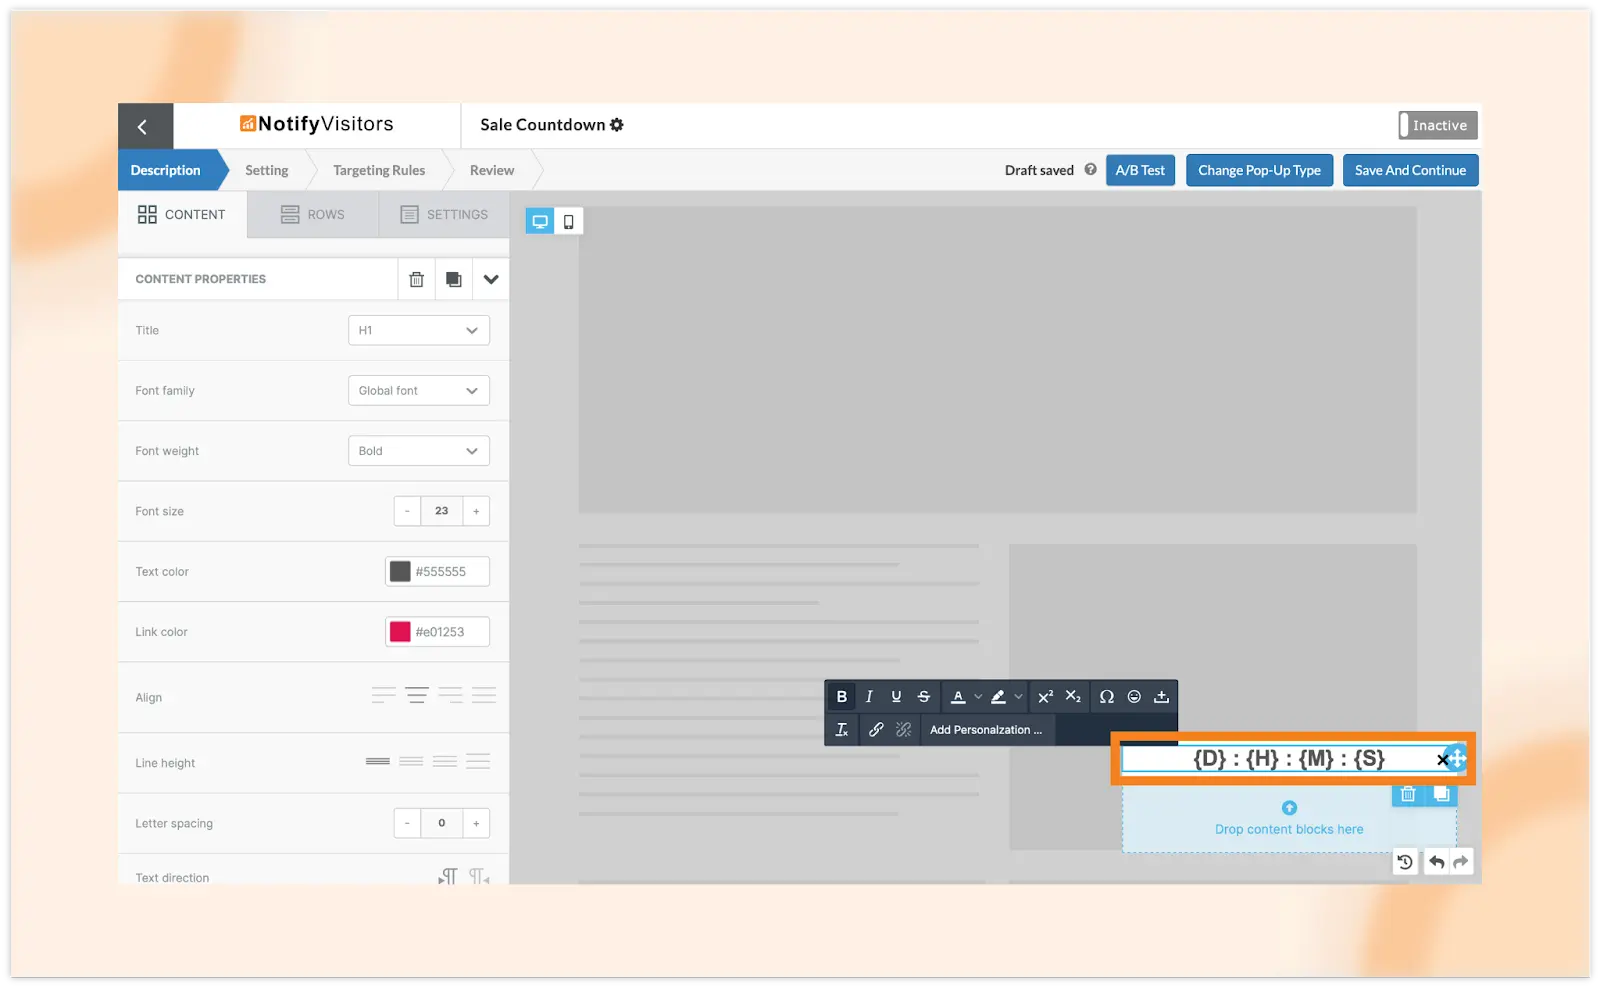Switch to the ROWS tab
This screenshot has width=1600, height=988.
point(313,214)
